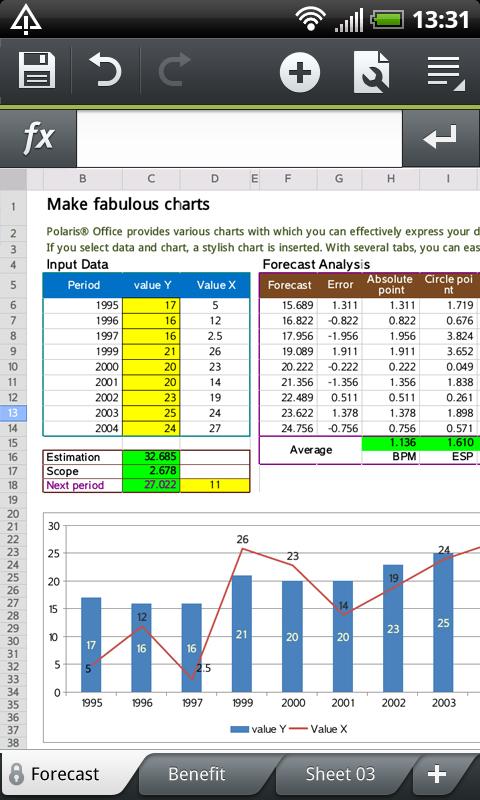
Task: Open the Insert plus circle button
Action: (x=300, y=71)
